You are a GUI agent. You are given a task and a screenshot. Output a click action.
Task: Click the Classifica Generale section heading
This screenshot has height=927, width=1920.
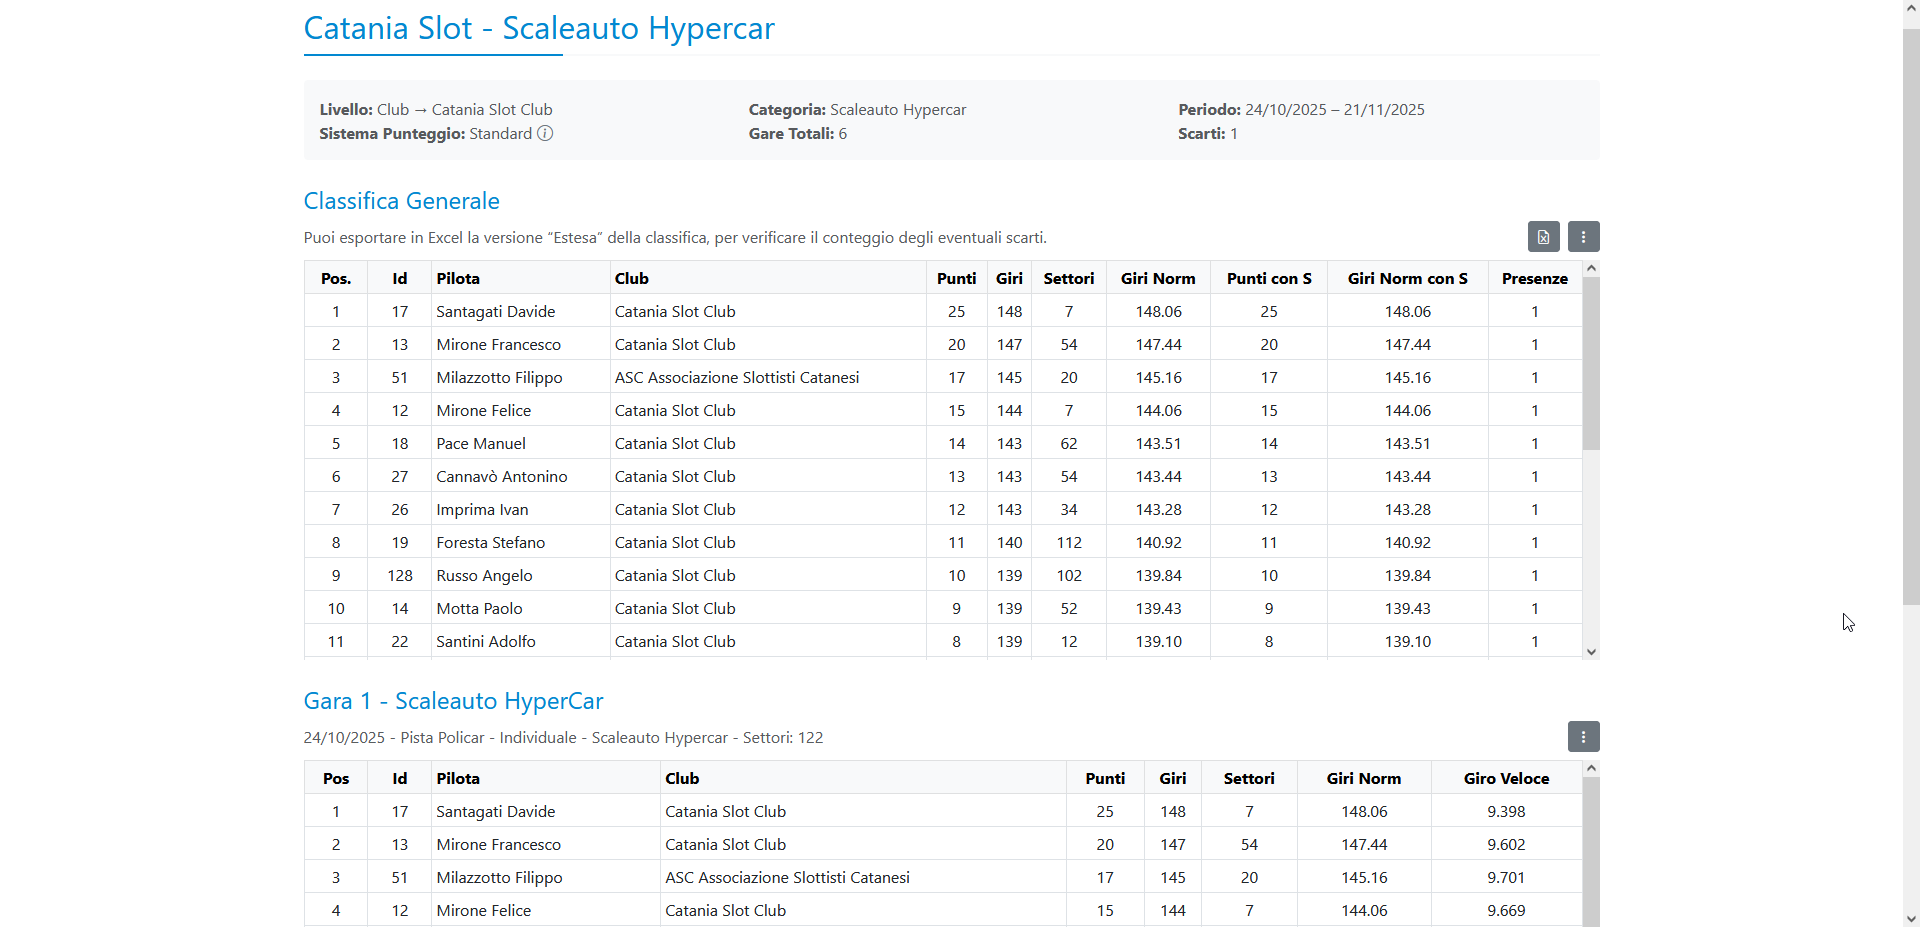point(401,201)
